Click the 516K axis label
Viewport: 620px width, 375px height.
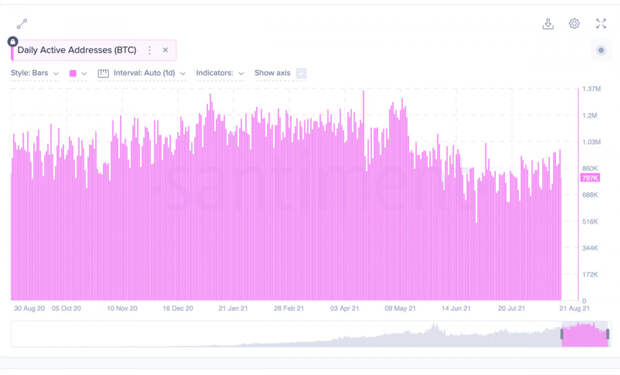[590, 222]
